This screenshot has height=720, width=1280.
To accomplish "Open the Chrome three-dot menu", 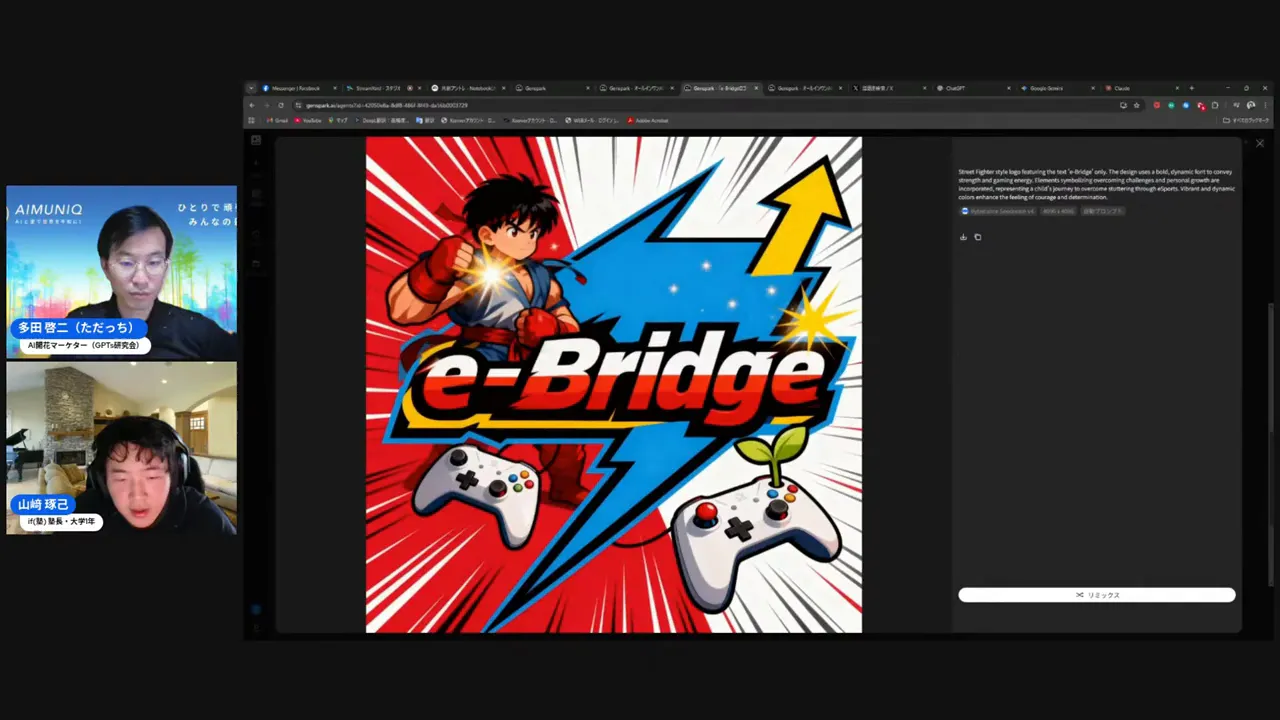I will coord(1265,105).
